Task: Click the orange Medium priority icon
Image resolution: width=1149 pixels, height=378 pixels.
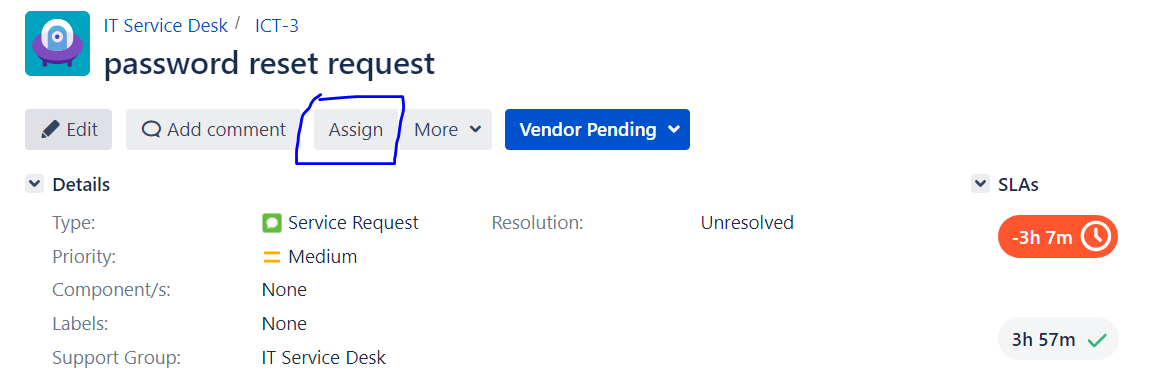Action: click(272, 257)
